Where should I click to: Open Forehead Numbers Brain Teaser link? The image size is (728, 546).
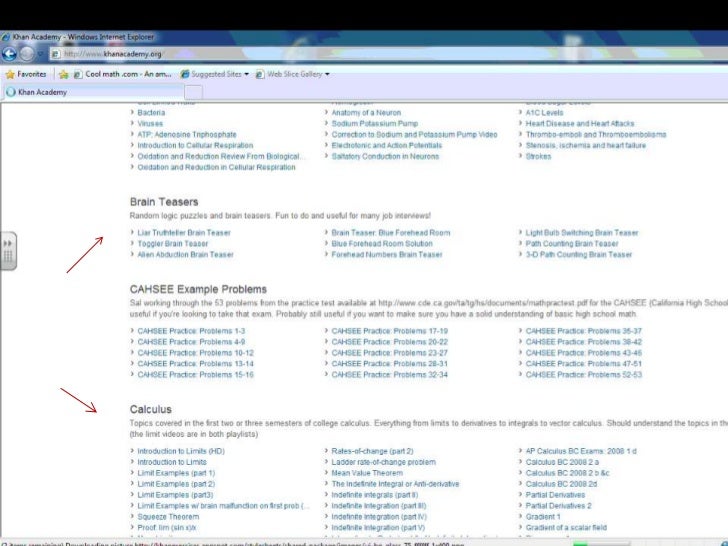click(387, 254)
